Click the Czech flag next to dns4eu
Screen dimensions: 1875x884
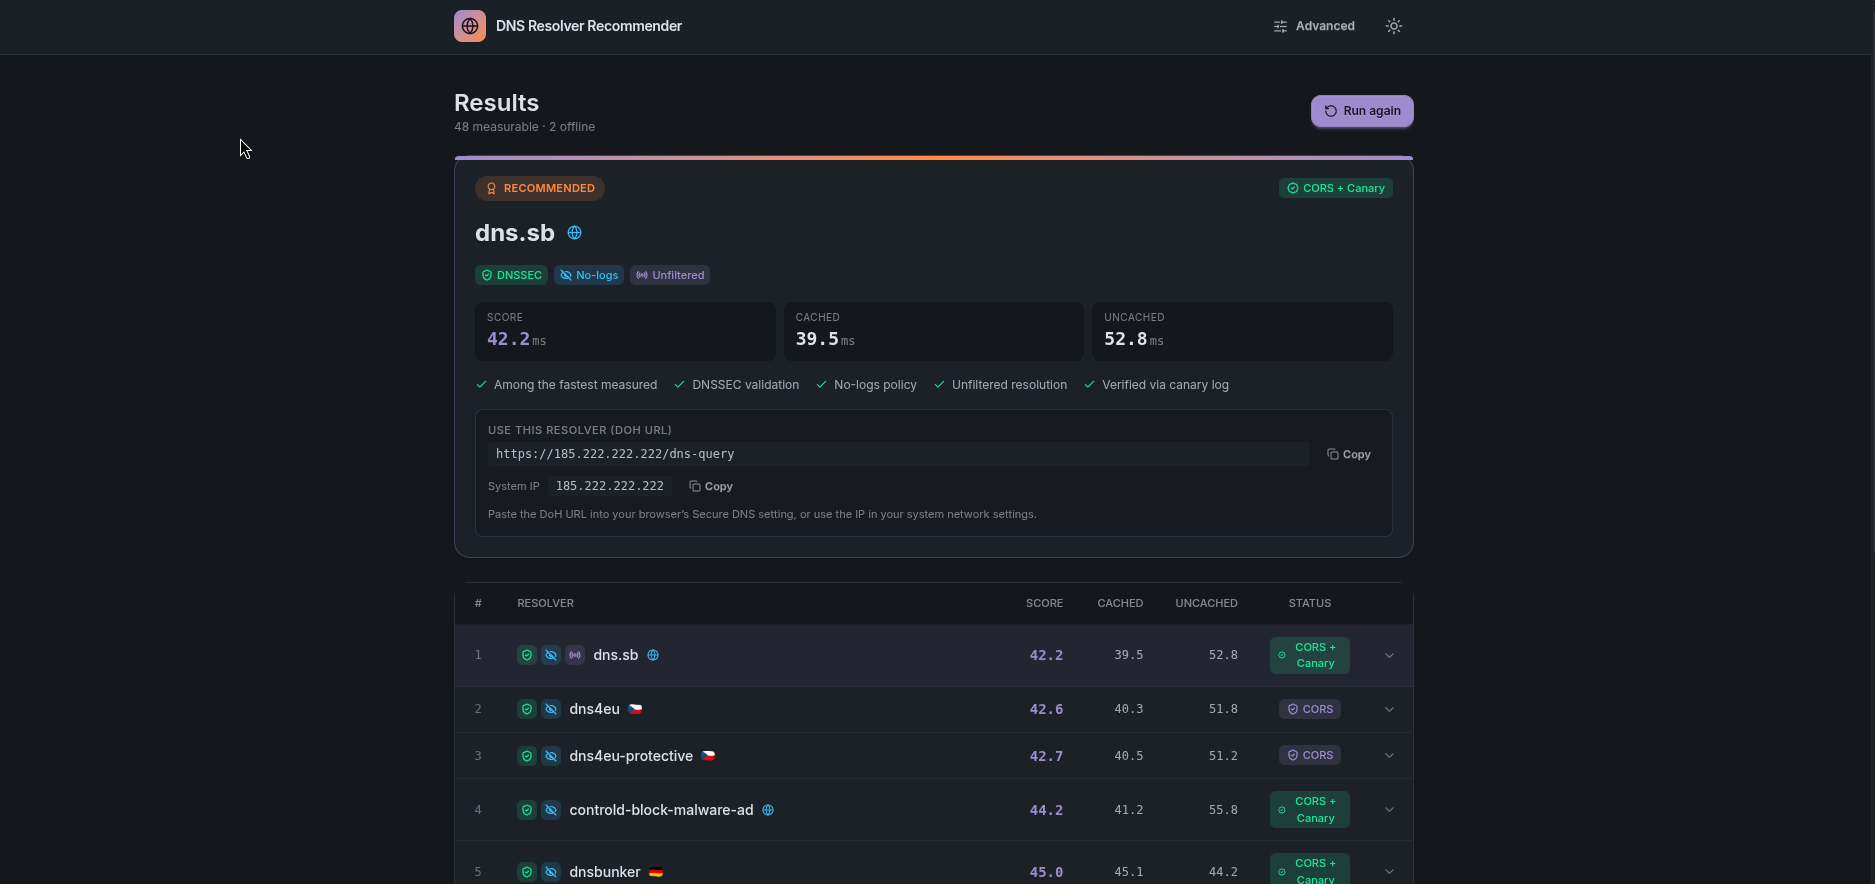coord(635,709)
